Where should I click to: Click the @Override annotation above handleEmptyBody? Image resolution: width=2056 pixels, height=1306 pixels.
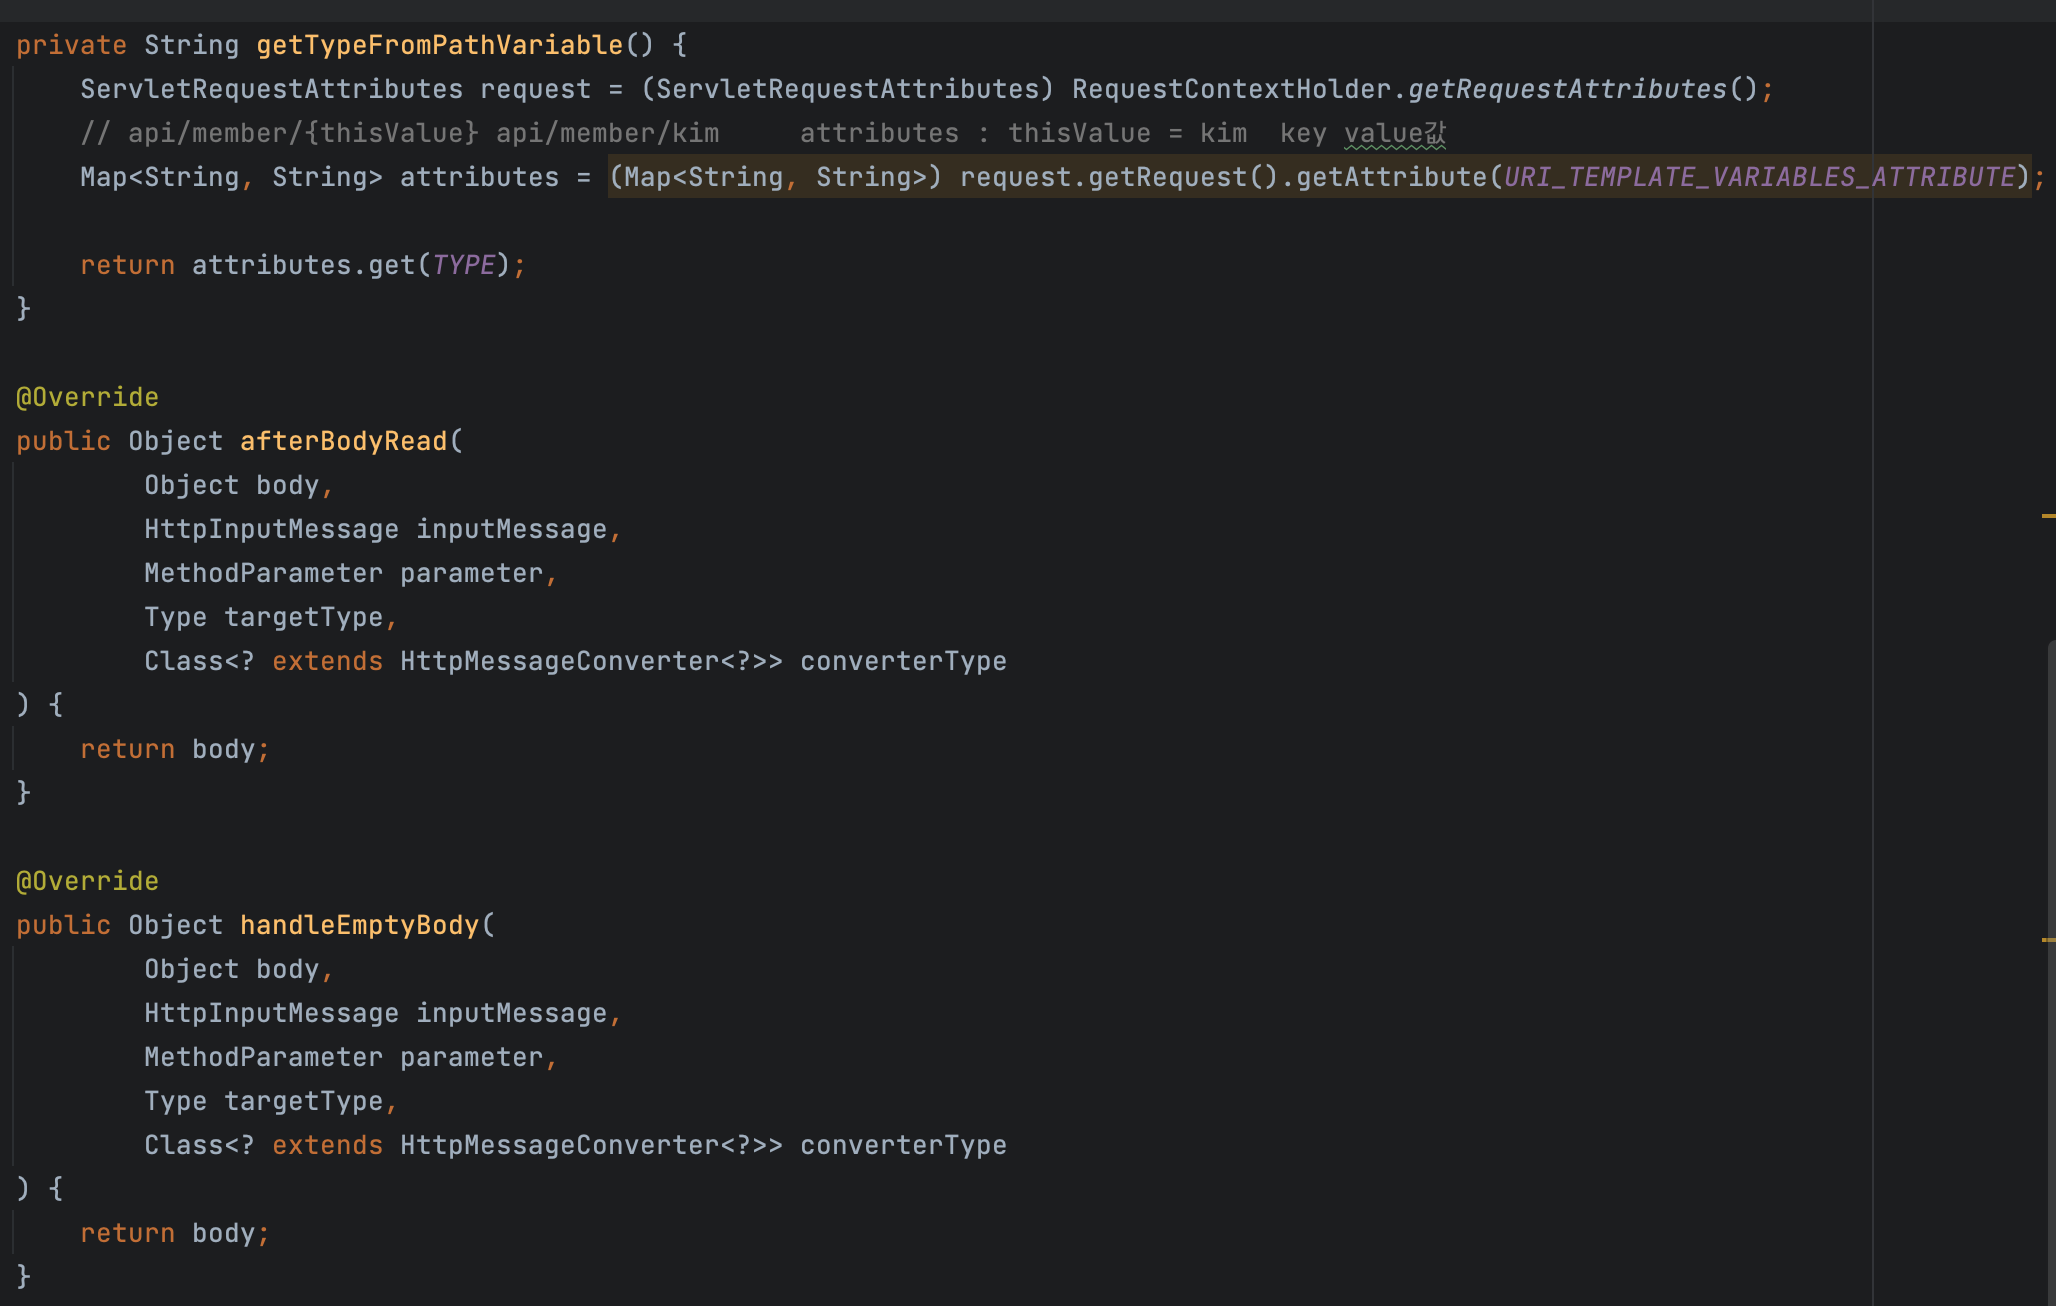(87, 881)
